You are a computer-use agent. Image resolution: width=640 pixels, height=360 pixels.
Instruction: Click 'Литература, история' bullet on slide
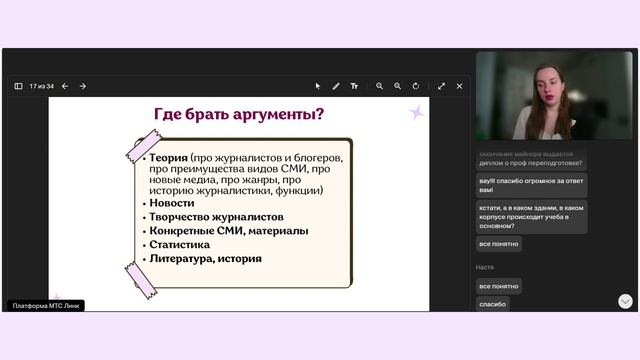click(205, 258)
